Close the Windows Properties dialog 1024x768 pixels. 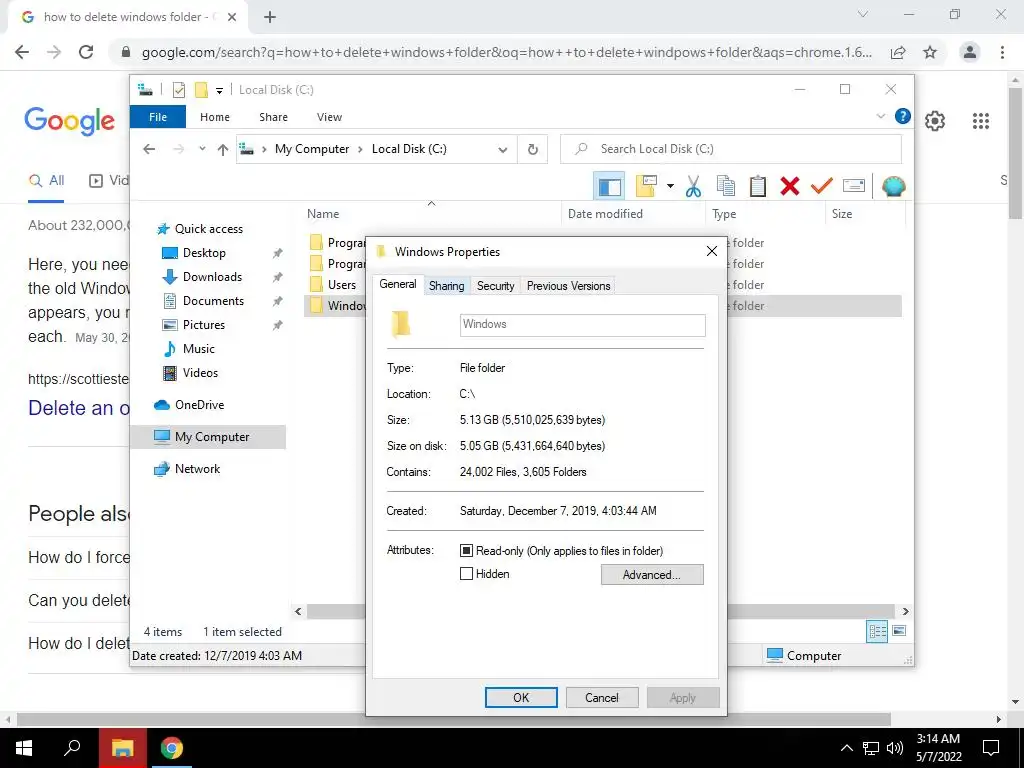click(x=712, y=251)
